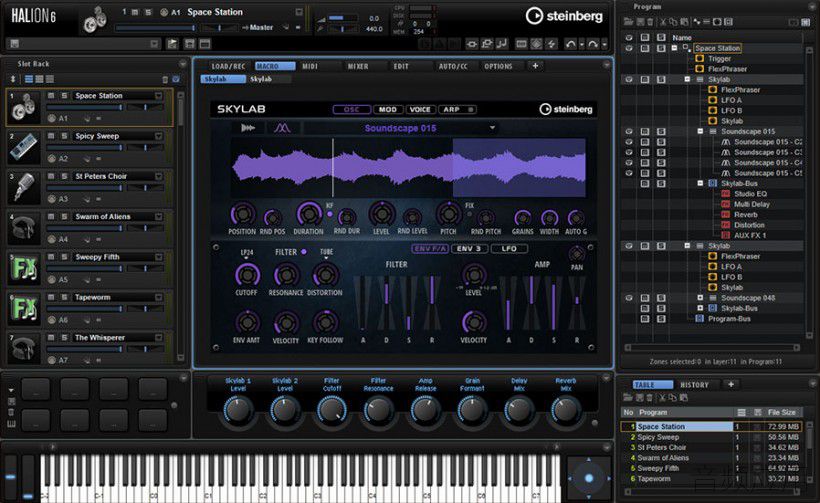Click the lightning bolt icon in top toolbar
Image resolution: width=820 pixels, height=503 pixels.
tap(551, 44)
